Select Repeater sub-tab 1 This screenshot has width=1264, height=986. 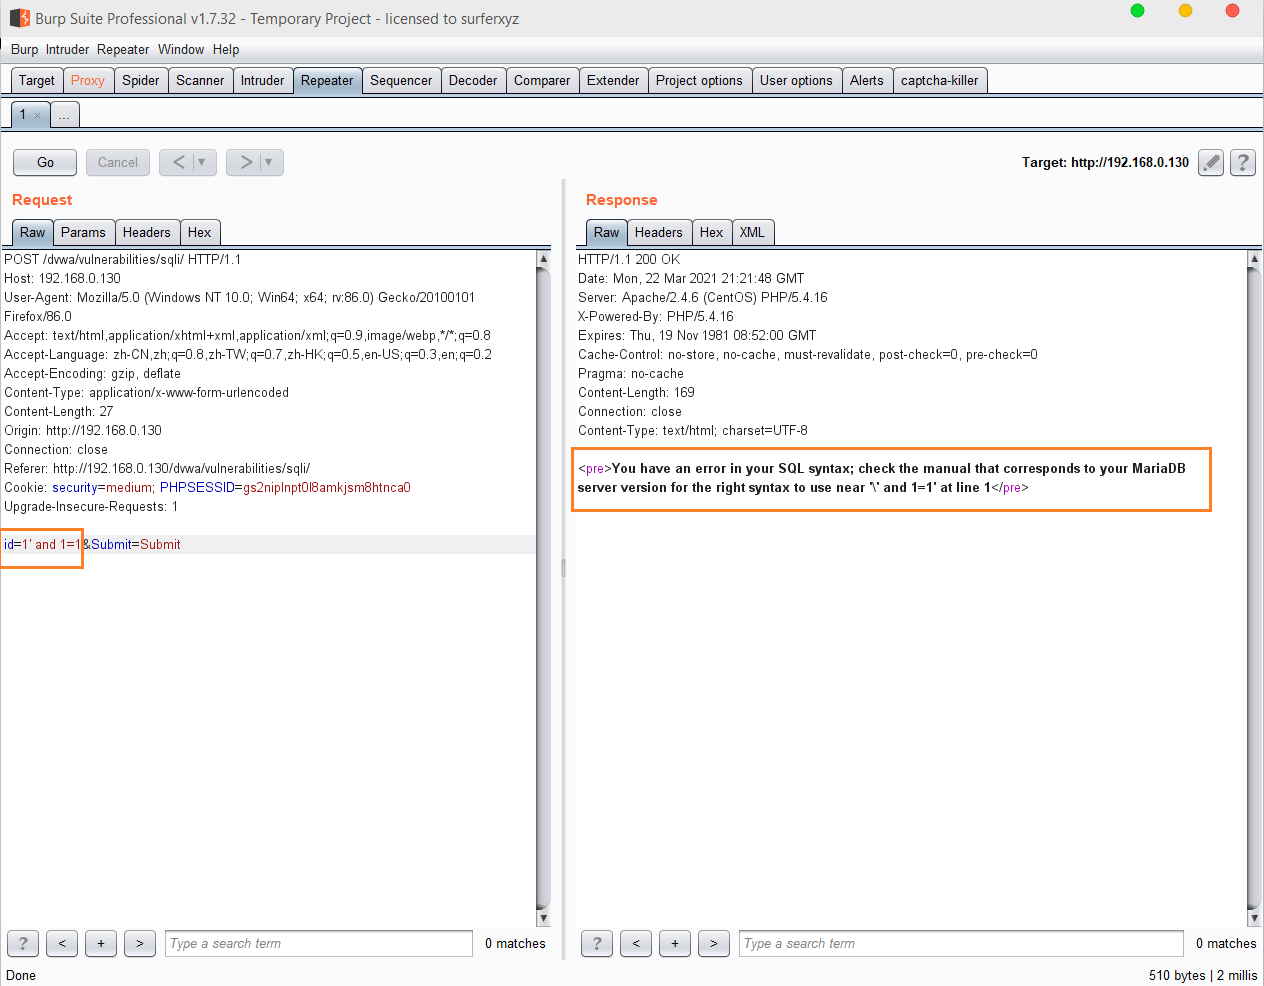tap(23, 115)
